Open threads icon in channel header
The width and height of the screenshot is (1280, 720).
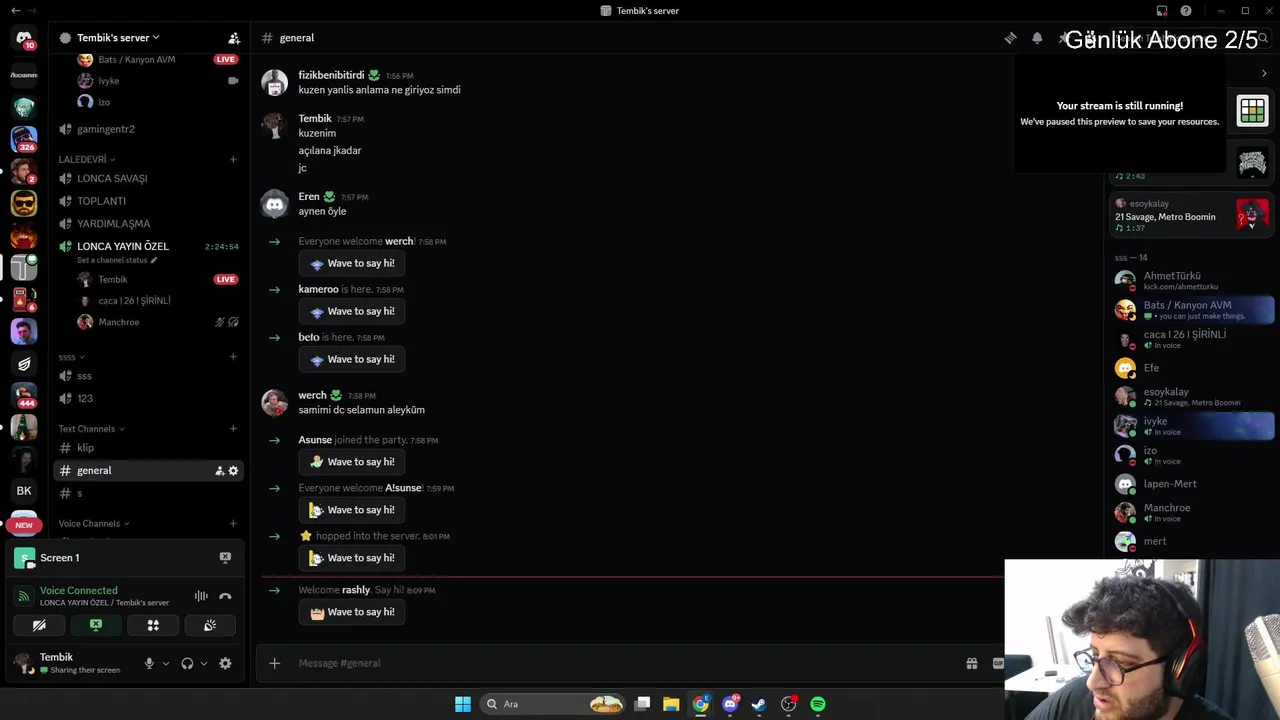(1010, 38)
